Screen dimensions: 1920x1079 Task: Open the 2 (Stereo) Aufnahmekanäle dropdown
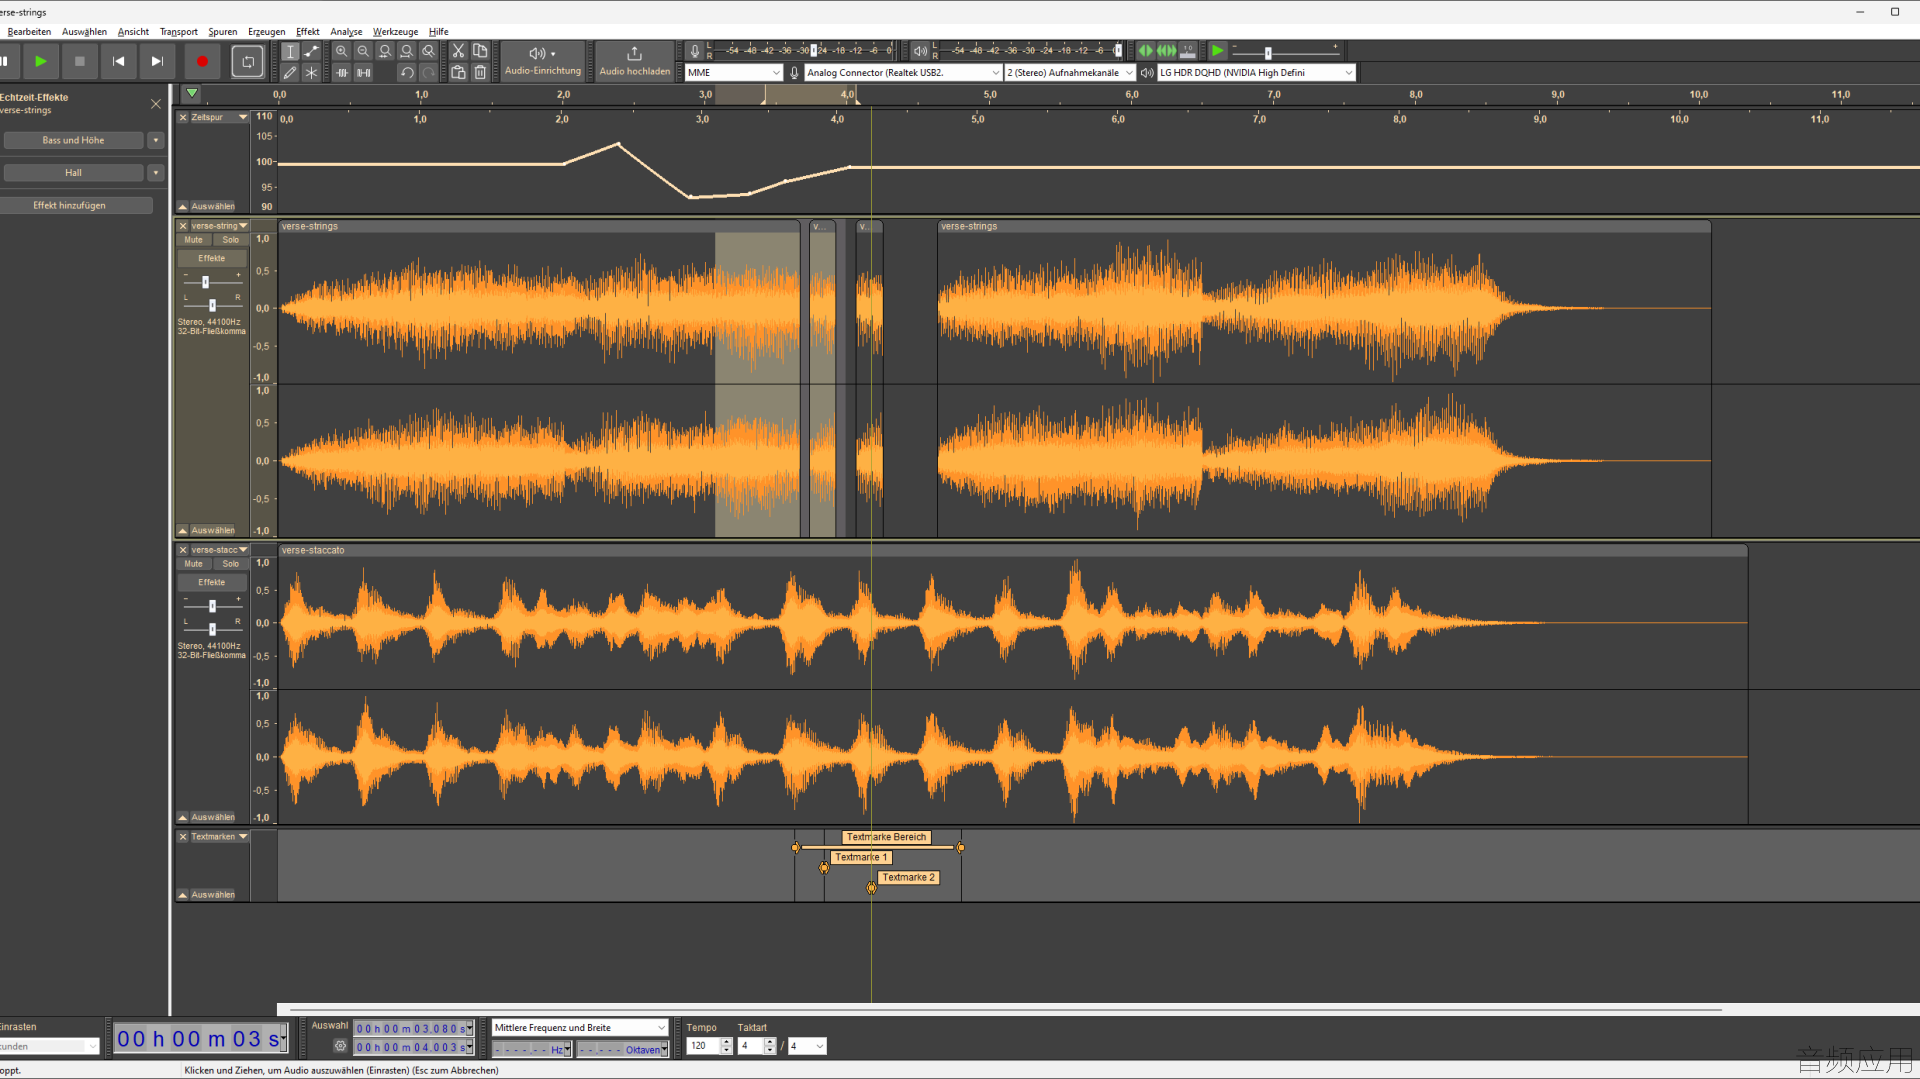point(1070,73)
